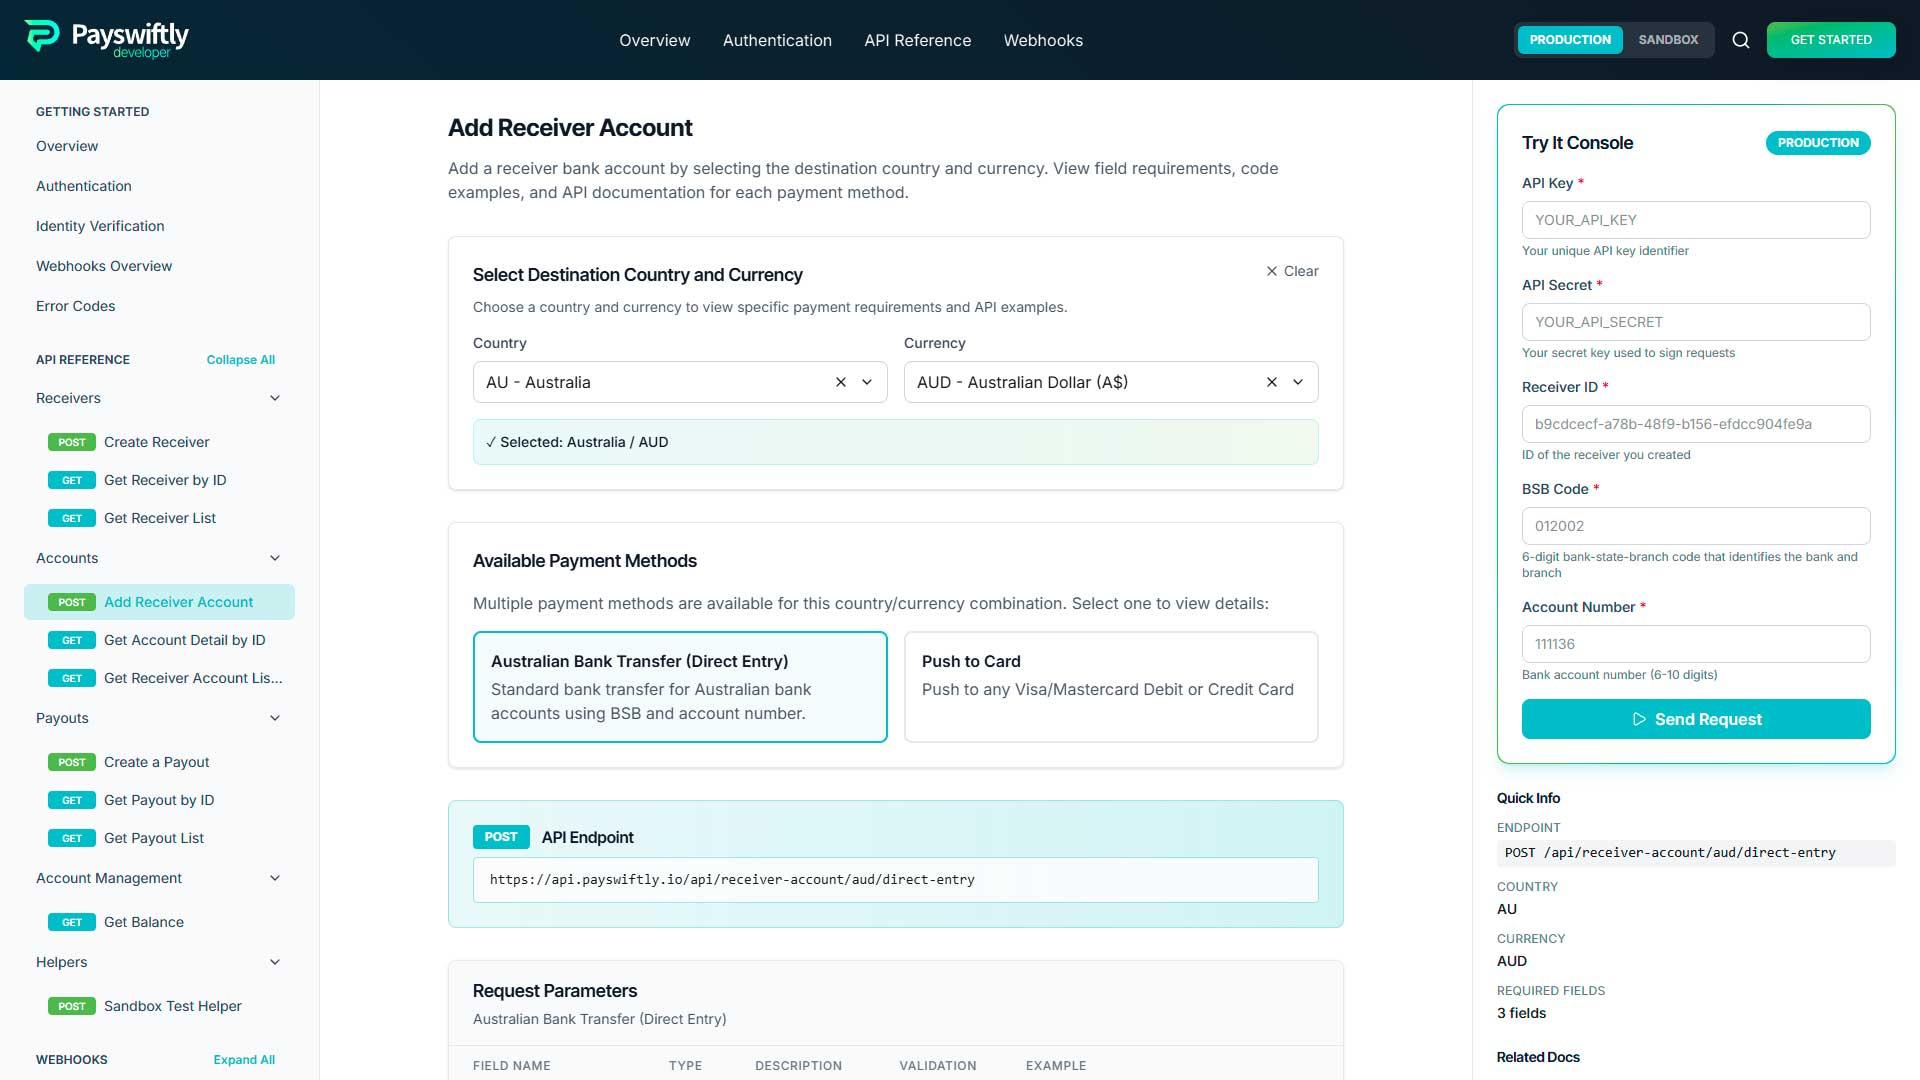Click Collapse All in API Reference sidebar
Viewport: 1920px width, 1080px height.
pos(240,359)
